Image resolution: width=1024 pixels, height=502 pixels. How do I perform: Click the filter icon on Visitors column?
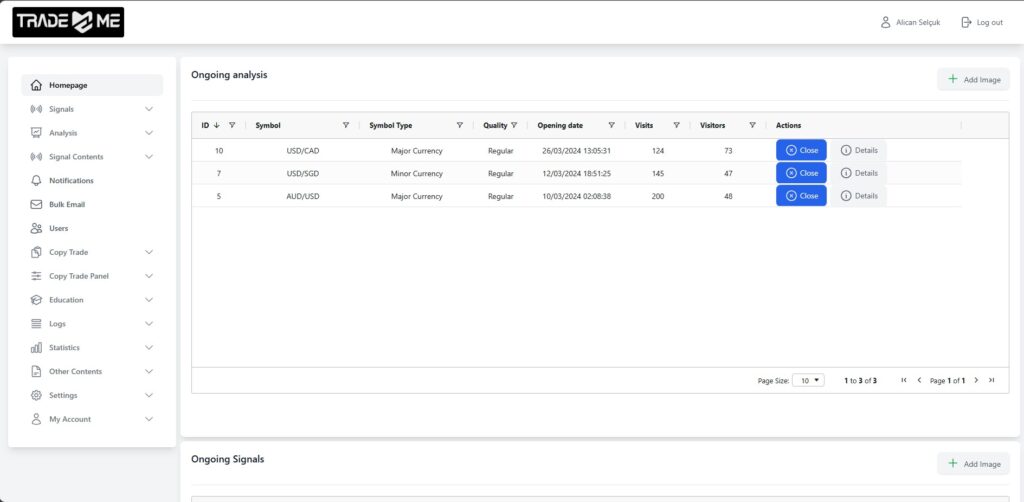click(x=752, y=126)
